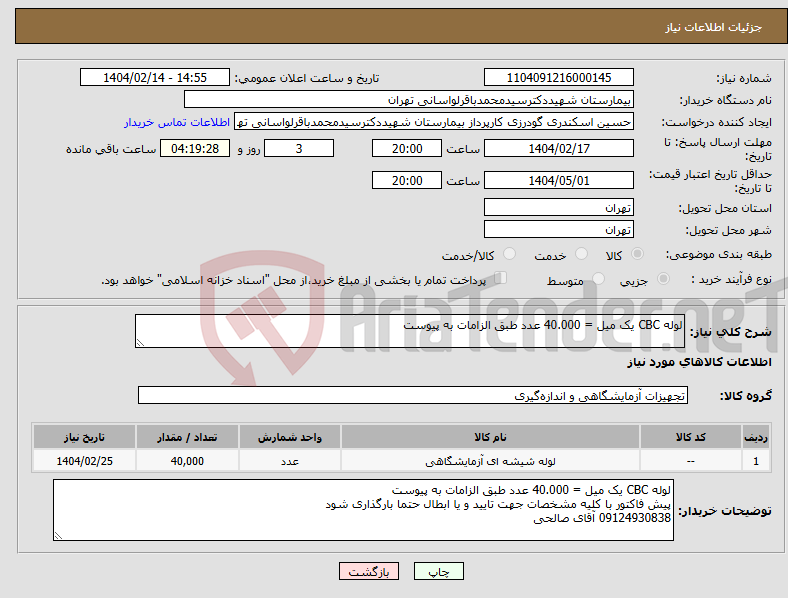Select the کالا radio button
The width and height of the screenshot is (788, 598).
[x=637, y=254]
